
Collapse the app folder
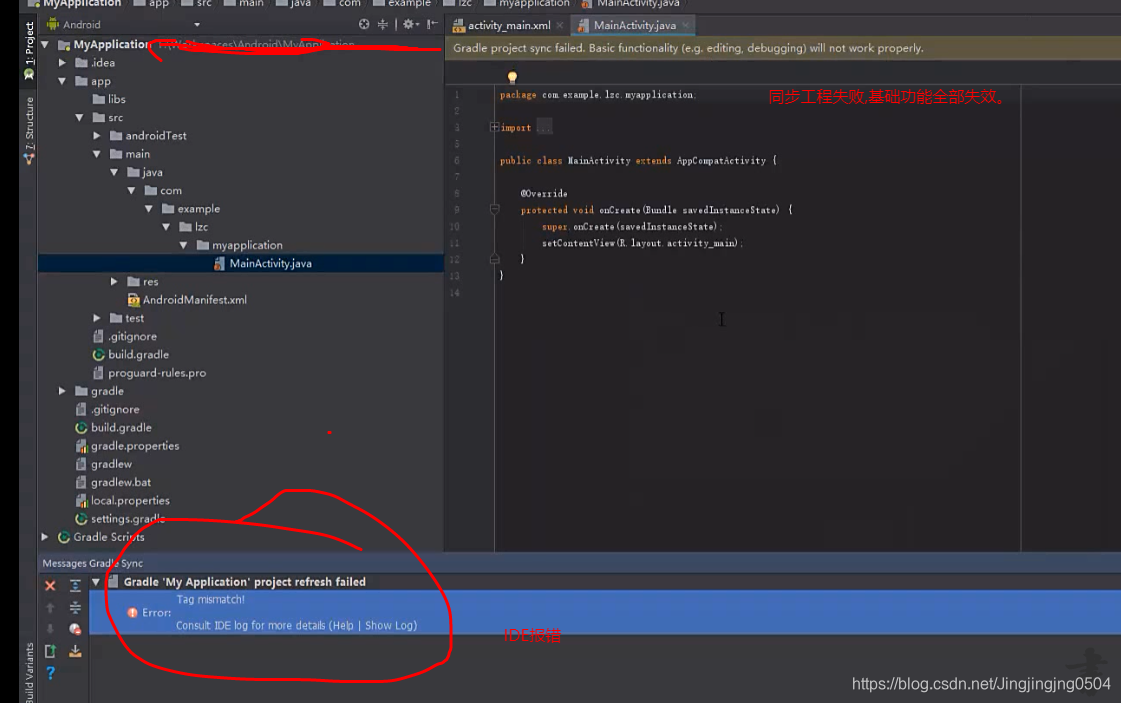(62, 81)
